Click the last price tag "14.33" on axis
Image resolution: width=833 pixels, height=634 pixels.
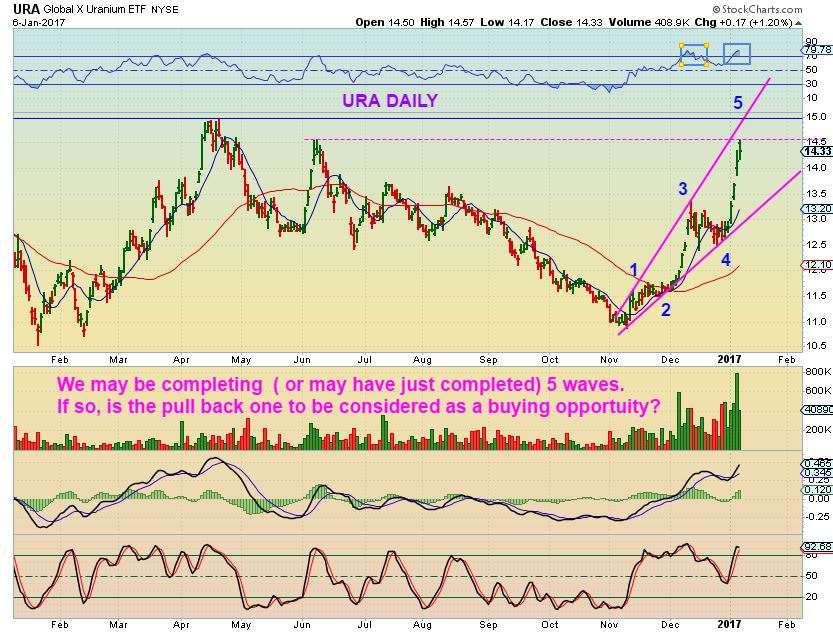click(x=817, y=151)
